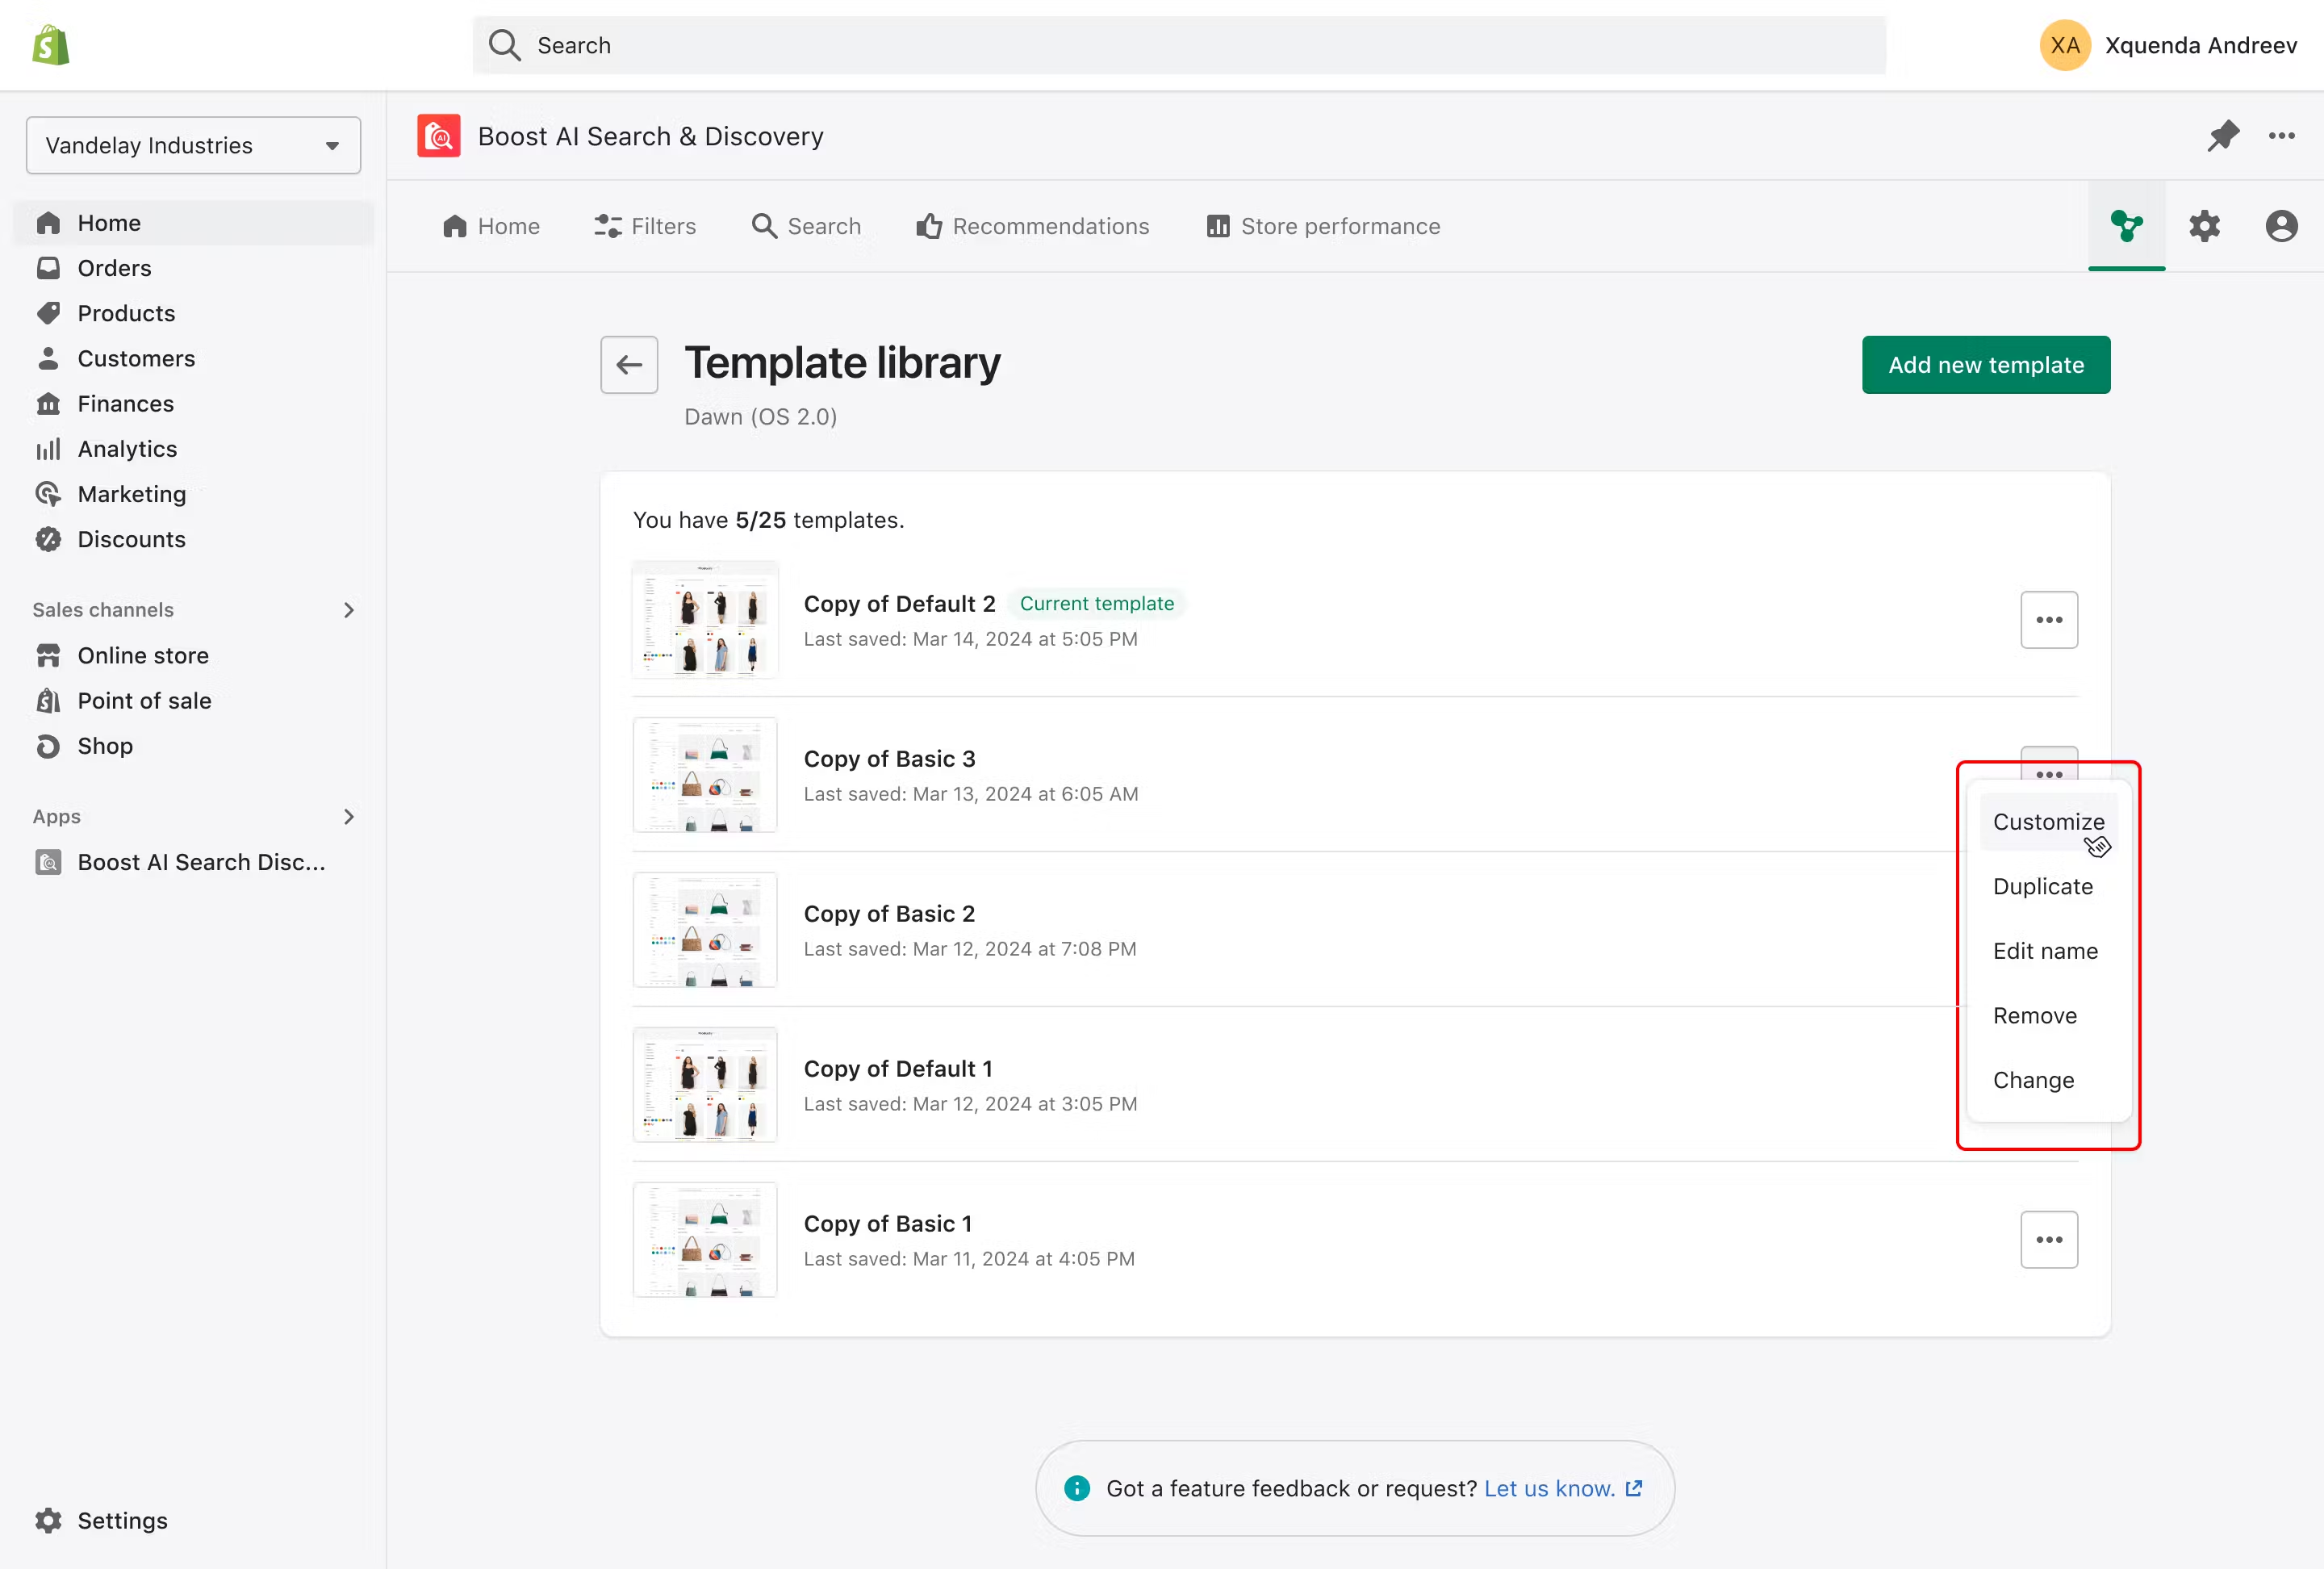Viewport: 2324px width, 1569px height.
Task: Open Copy of Basic 1 options menu
Action: (2049, 1240)
